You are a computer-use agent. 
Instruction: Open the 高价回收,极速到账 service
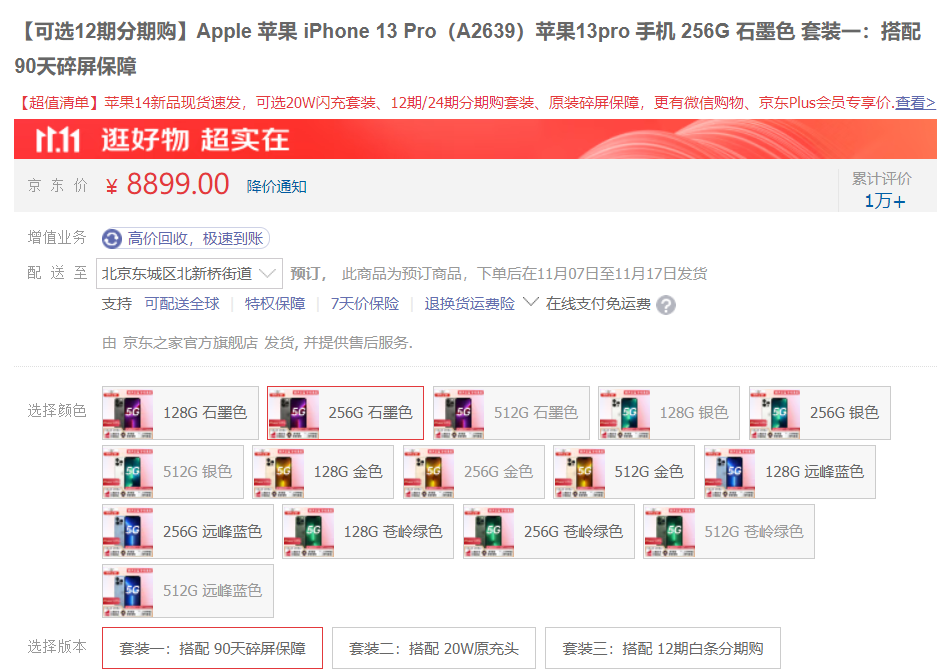tap(186, 239)
